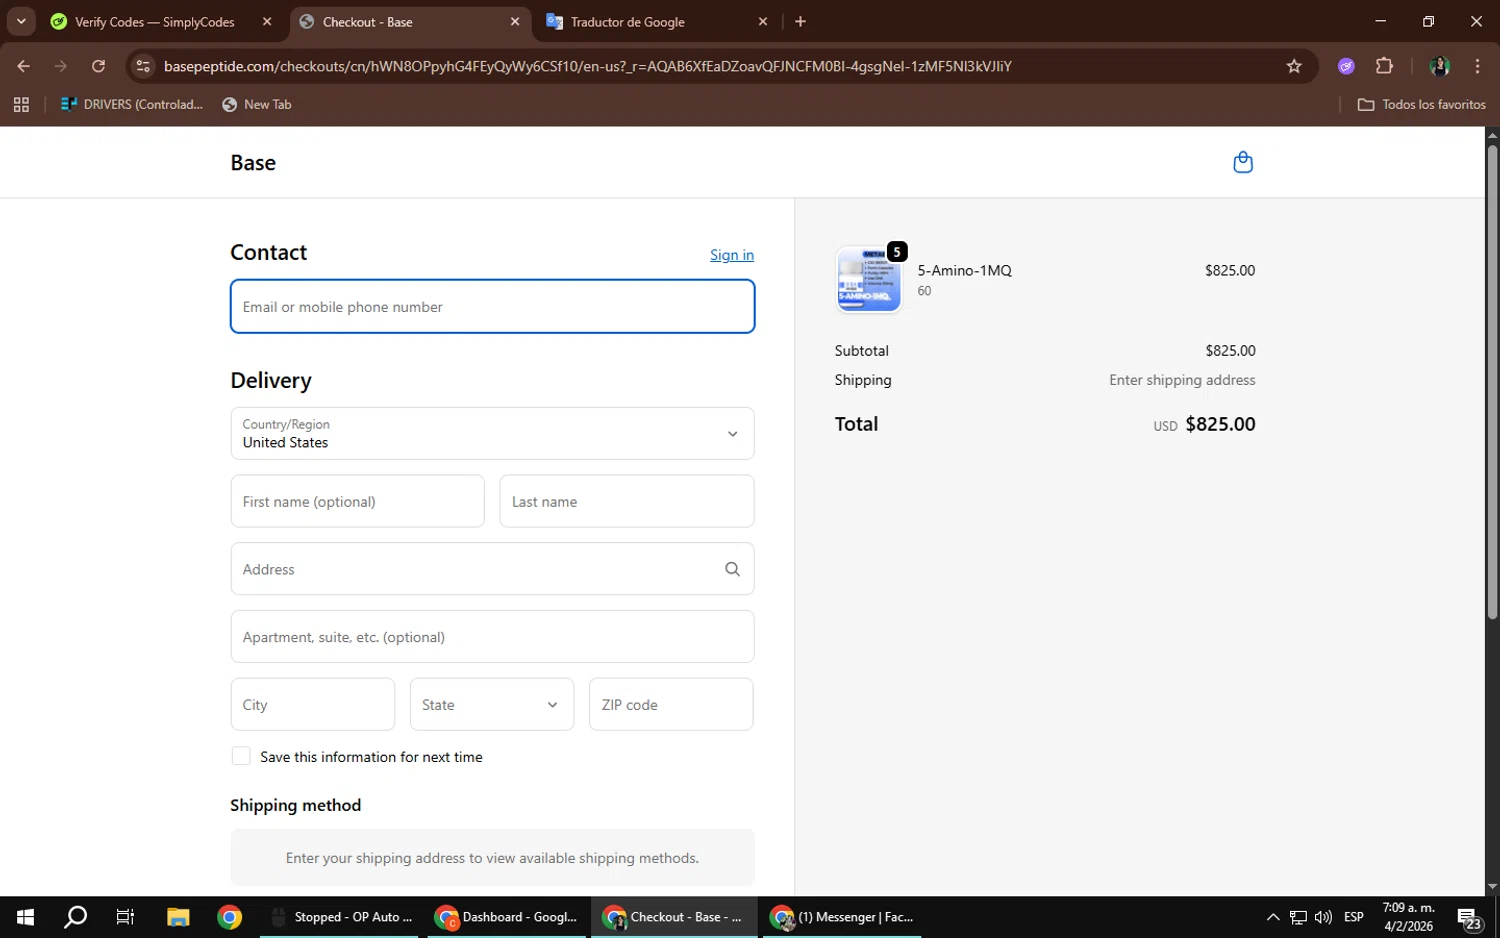Click the City field
The image size is (1500, 938).
click(312, 704)
